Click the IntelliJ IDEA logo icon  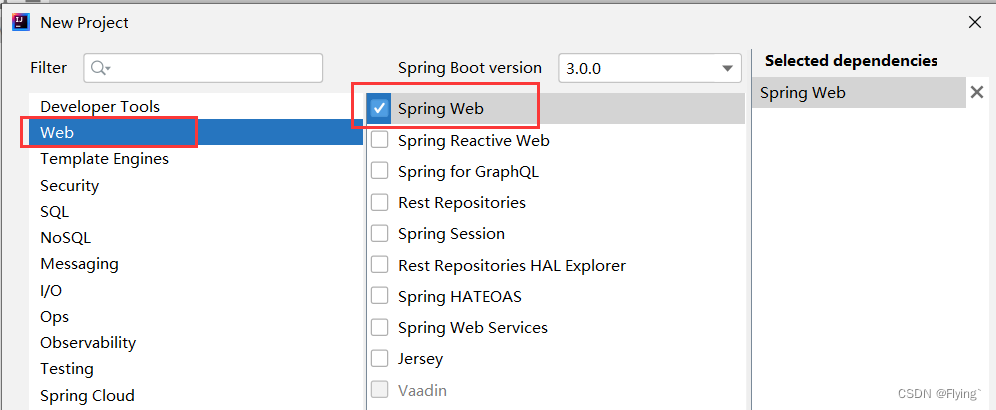tap(21, 22)
